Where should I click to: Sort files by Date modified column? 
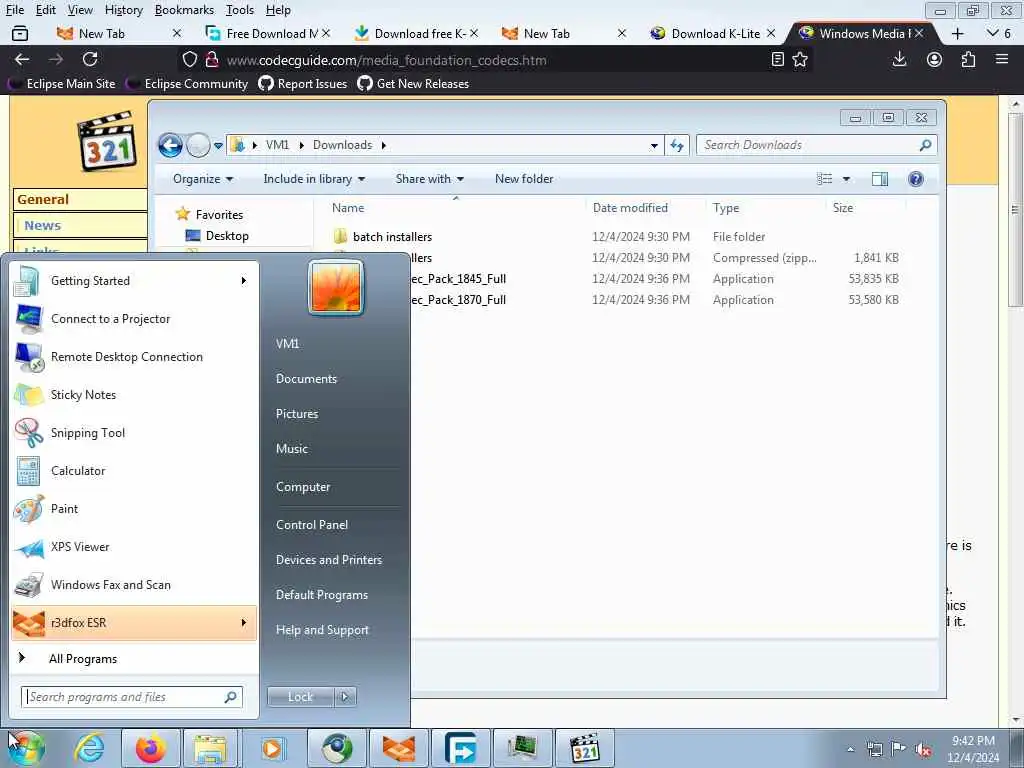point(630,208)
